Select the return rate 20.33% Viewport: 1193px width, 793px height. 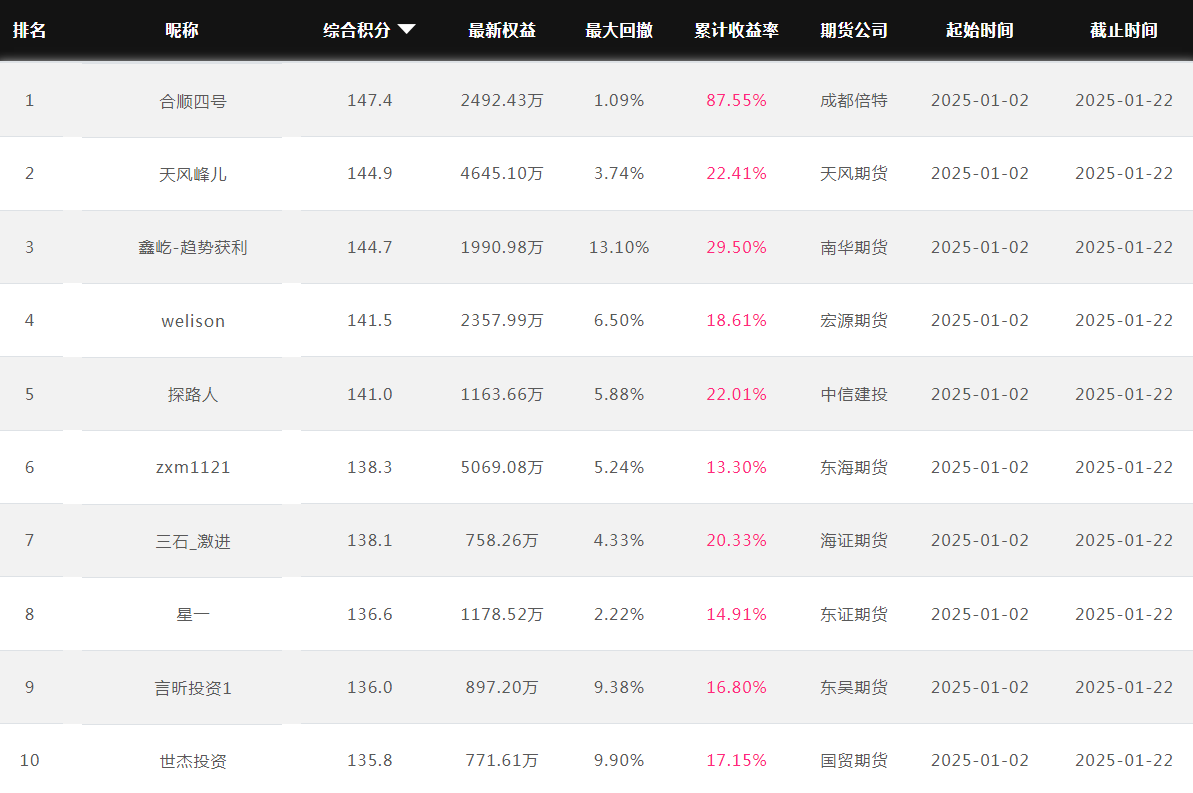[736, 540]
